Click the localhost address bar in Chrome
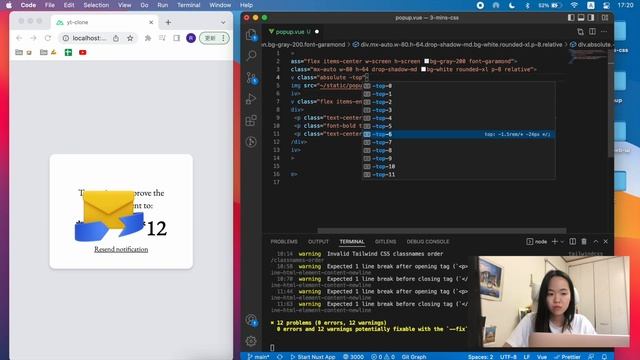The image size is (640, 360). 89,38
